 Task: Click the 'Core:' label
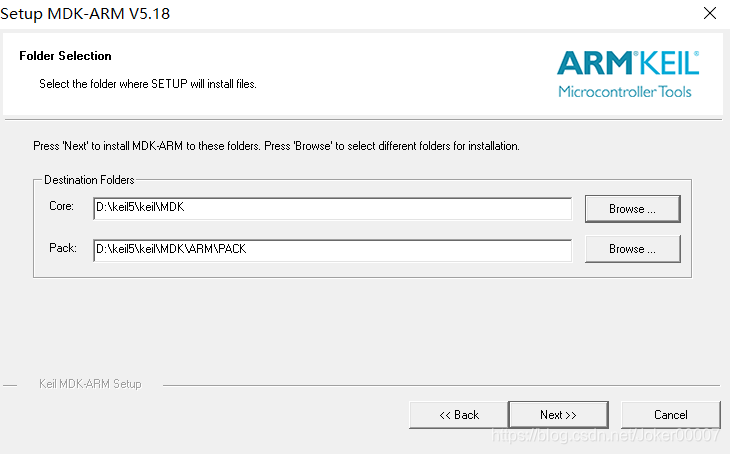tap(61, 206)
